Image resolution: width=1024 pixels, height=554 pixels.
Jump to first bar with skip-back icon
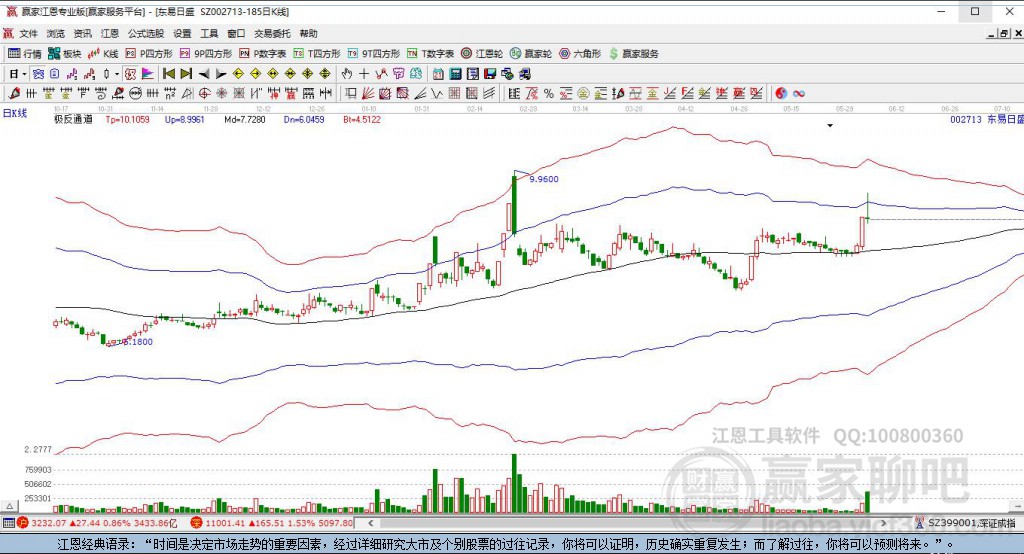[169, 74]
